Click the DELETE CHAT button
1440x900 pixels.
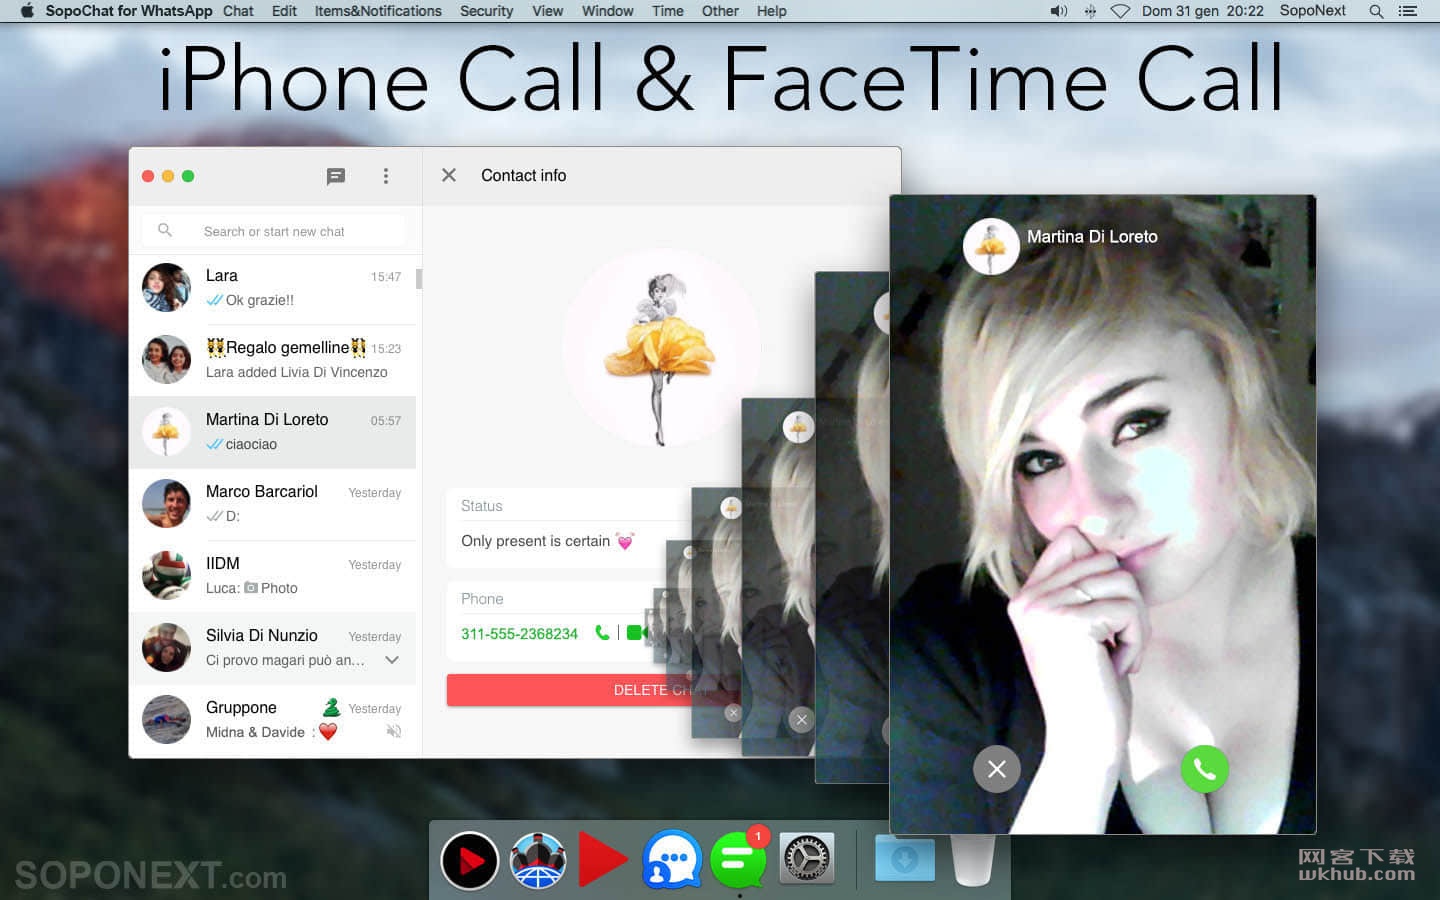595,690
